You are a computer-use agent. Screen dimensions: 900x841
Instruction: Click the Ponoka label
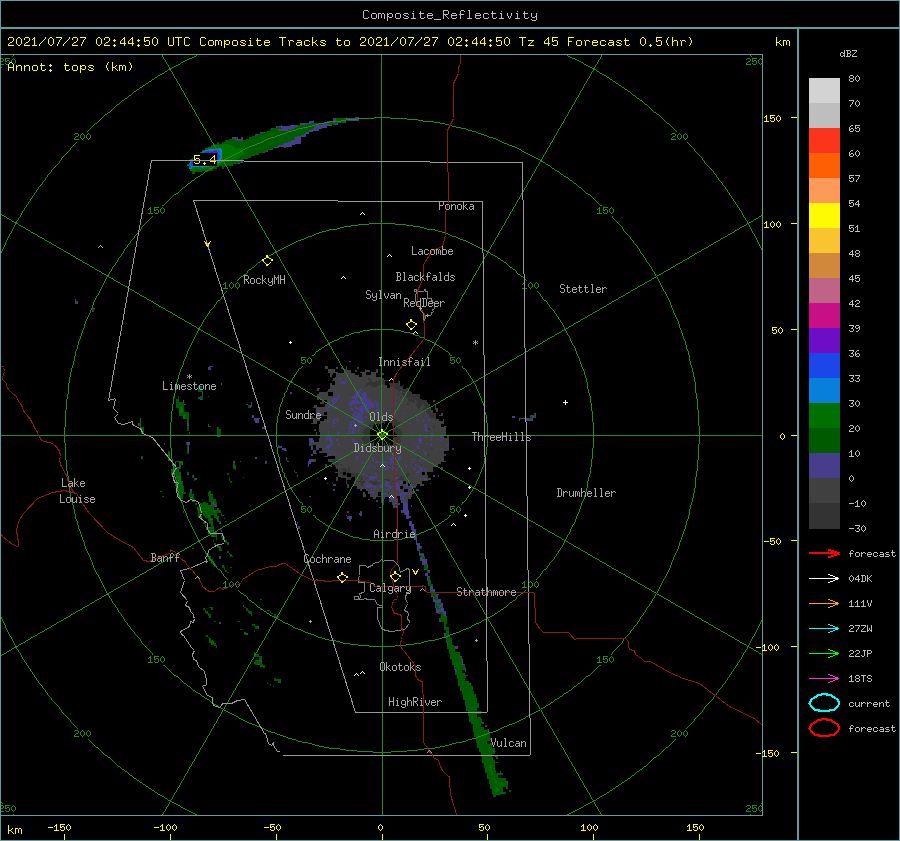[456, 206]
